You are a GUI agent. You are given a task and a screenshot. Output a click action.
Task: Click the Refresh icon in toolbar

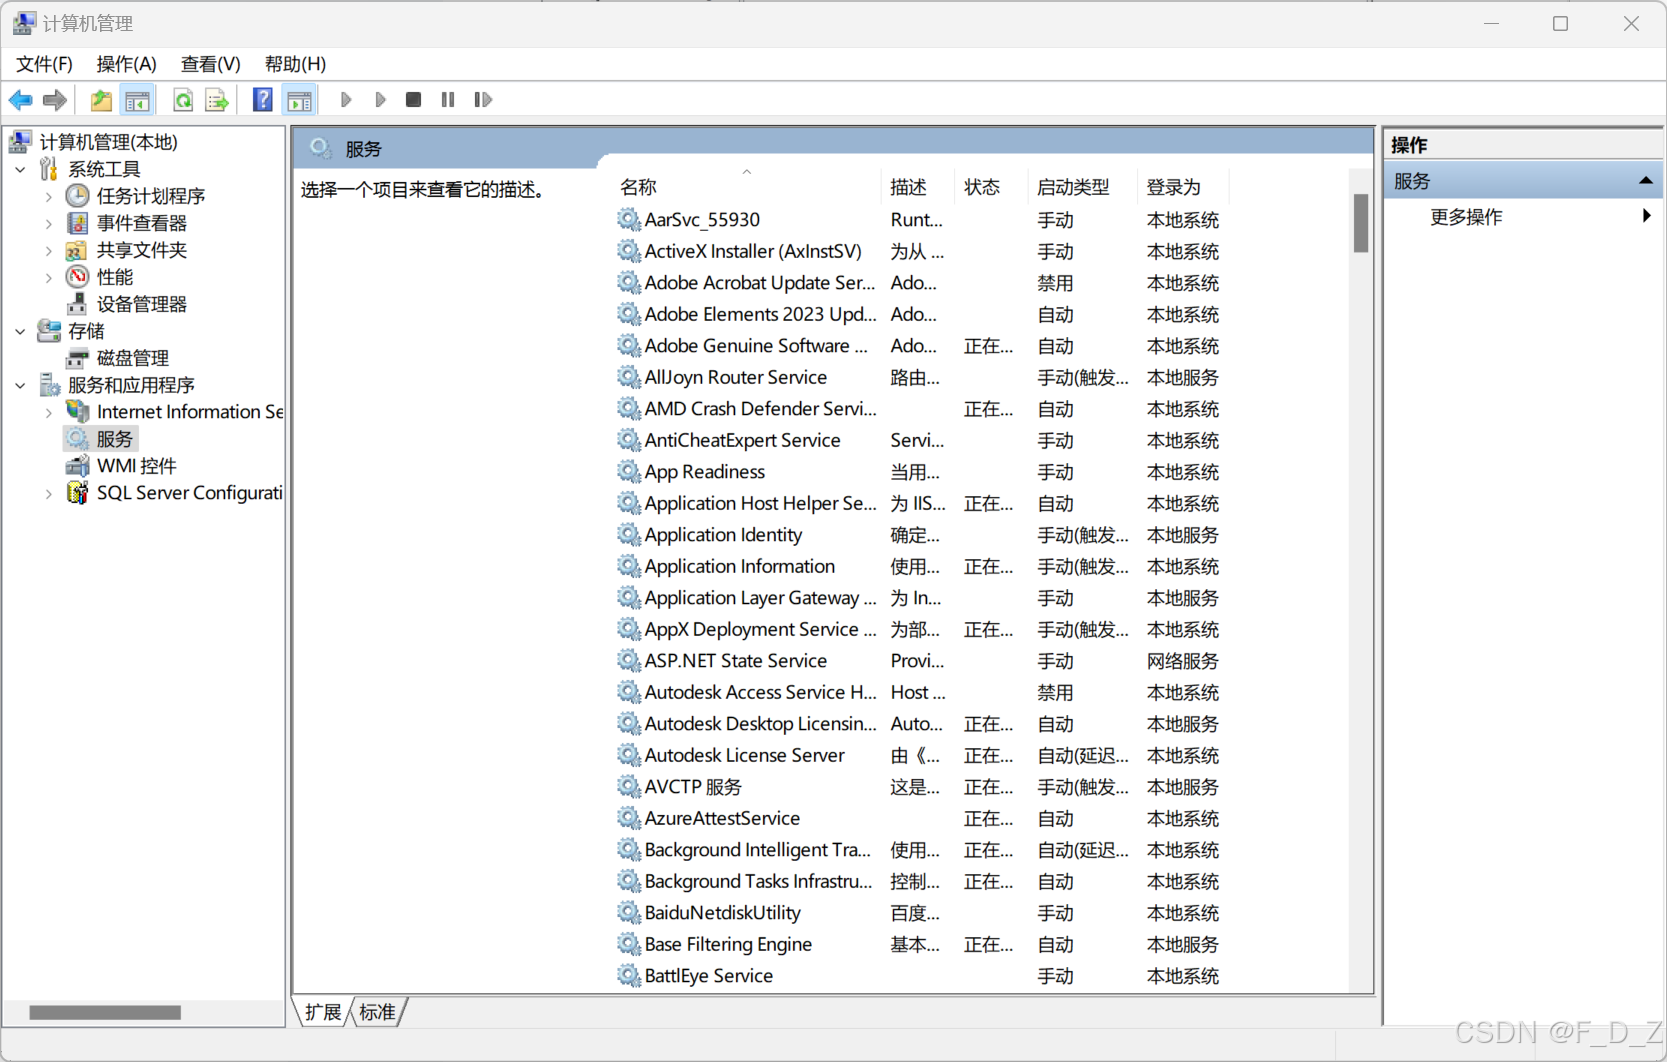point(183,100)
